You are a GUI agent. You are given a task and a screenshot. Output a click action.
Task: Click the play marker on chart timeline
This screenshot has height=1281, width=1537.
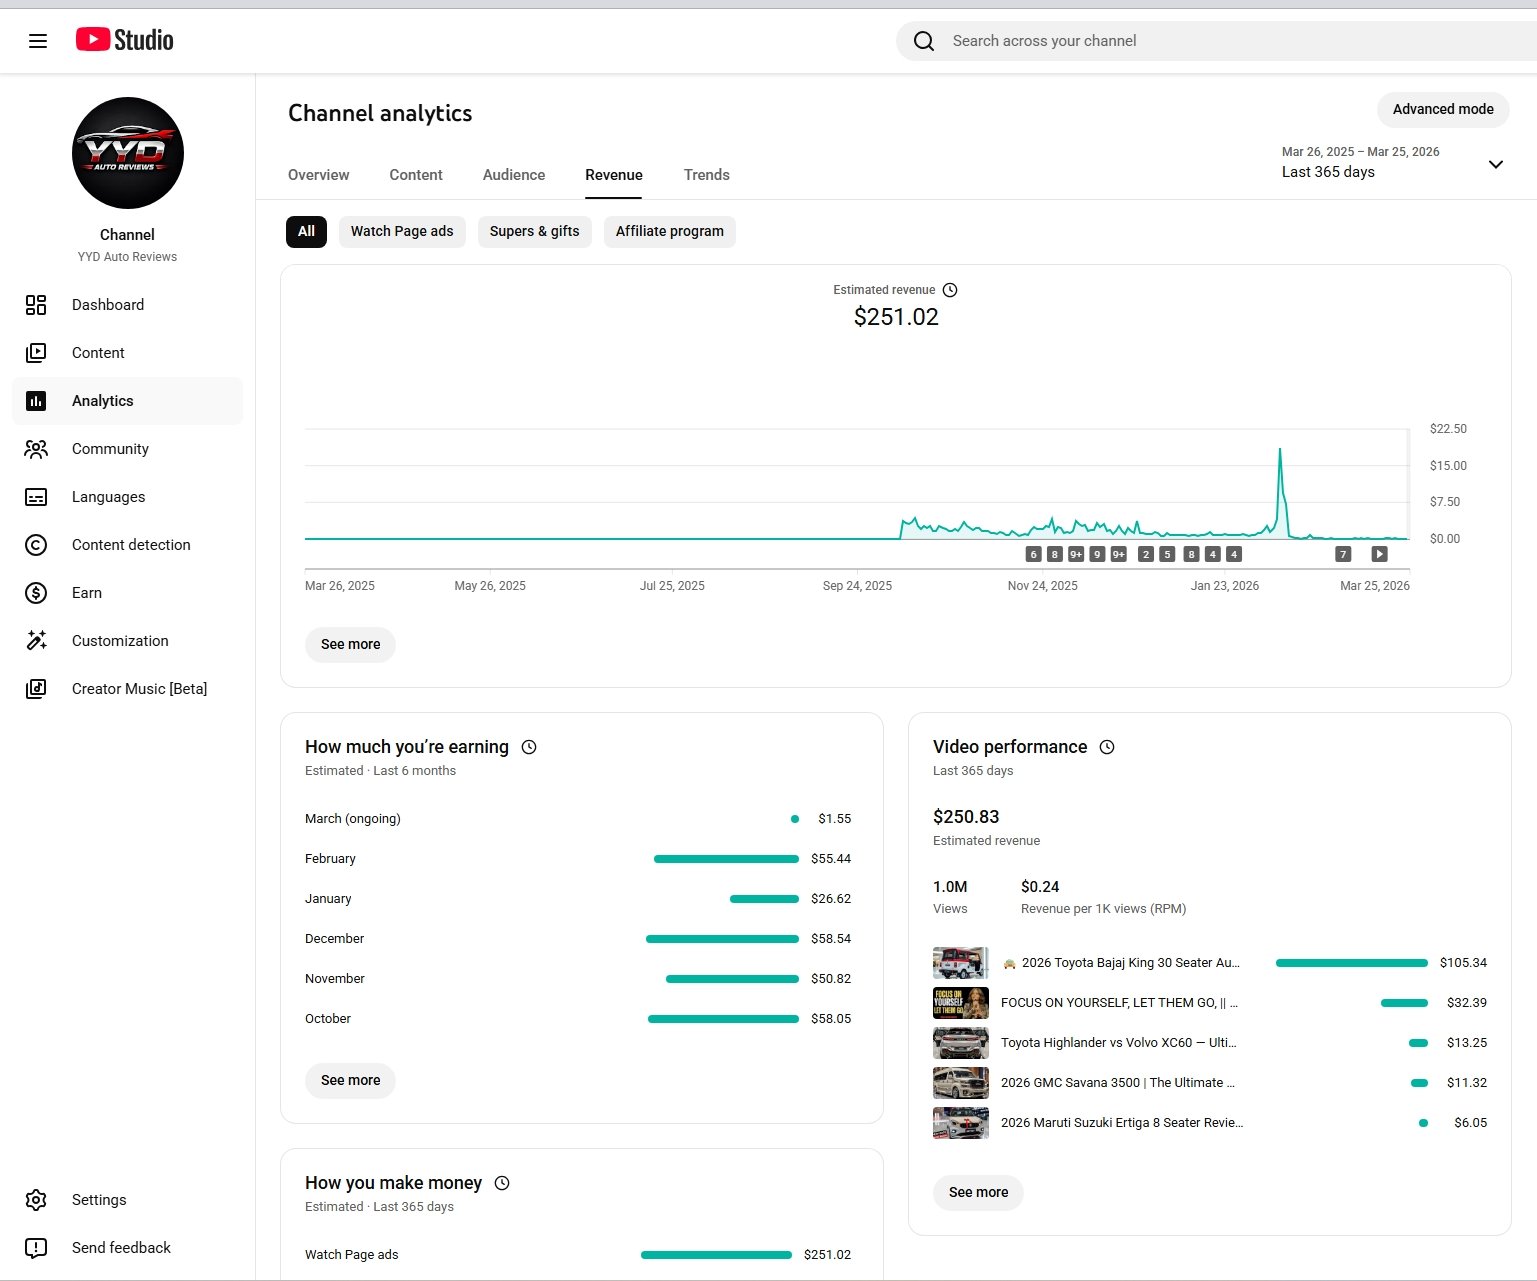pos(1379,554)
